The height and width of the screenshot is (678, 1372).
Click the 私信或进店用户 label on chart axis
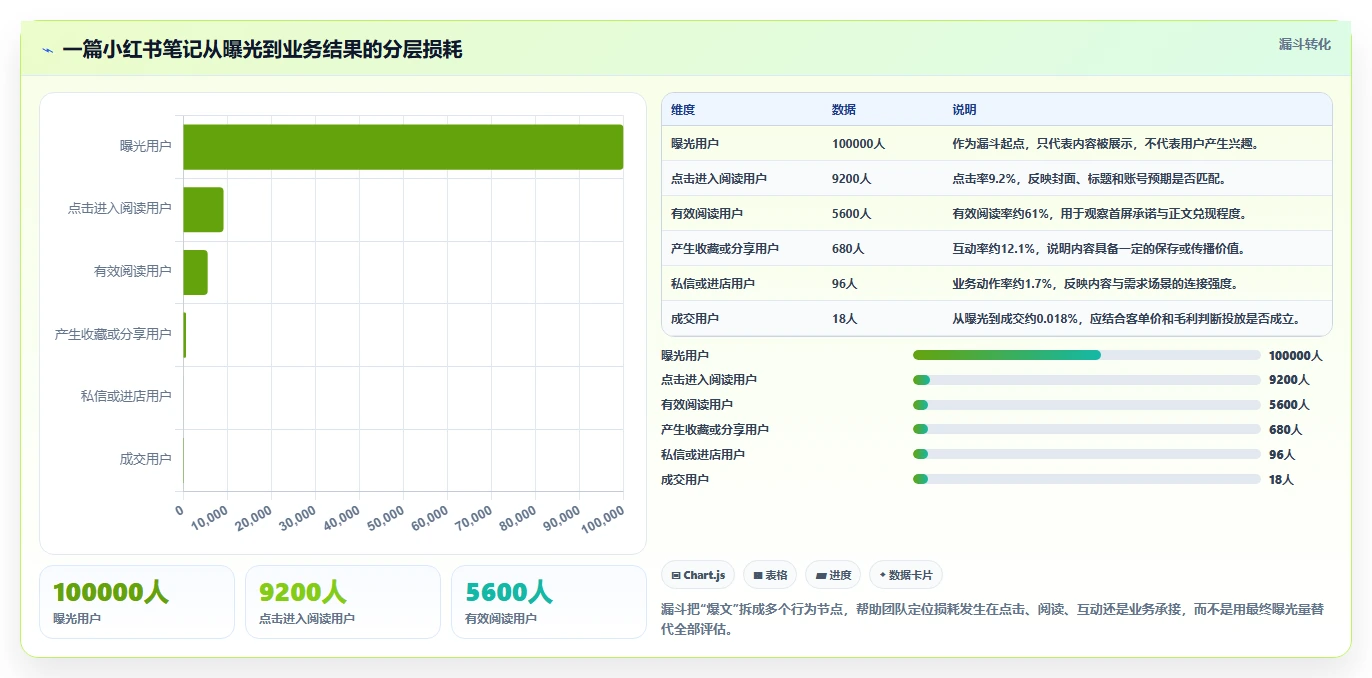pyautogui.click(x=126, y=396)
